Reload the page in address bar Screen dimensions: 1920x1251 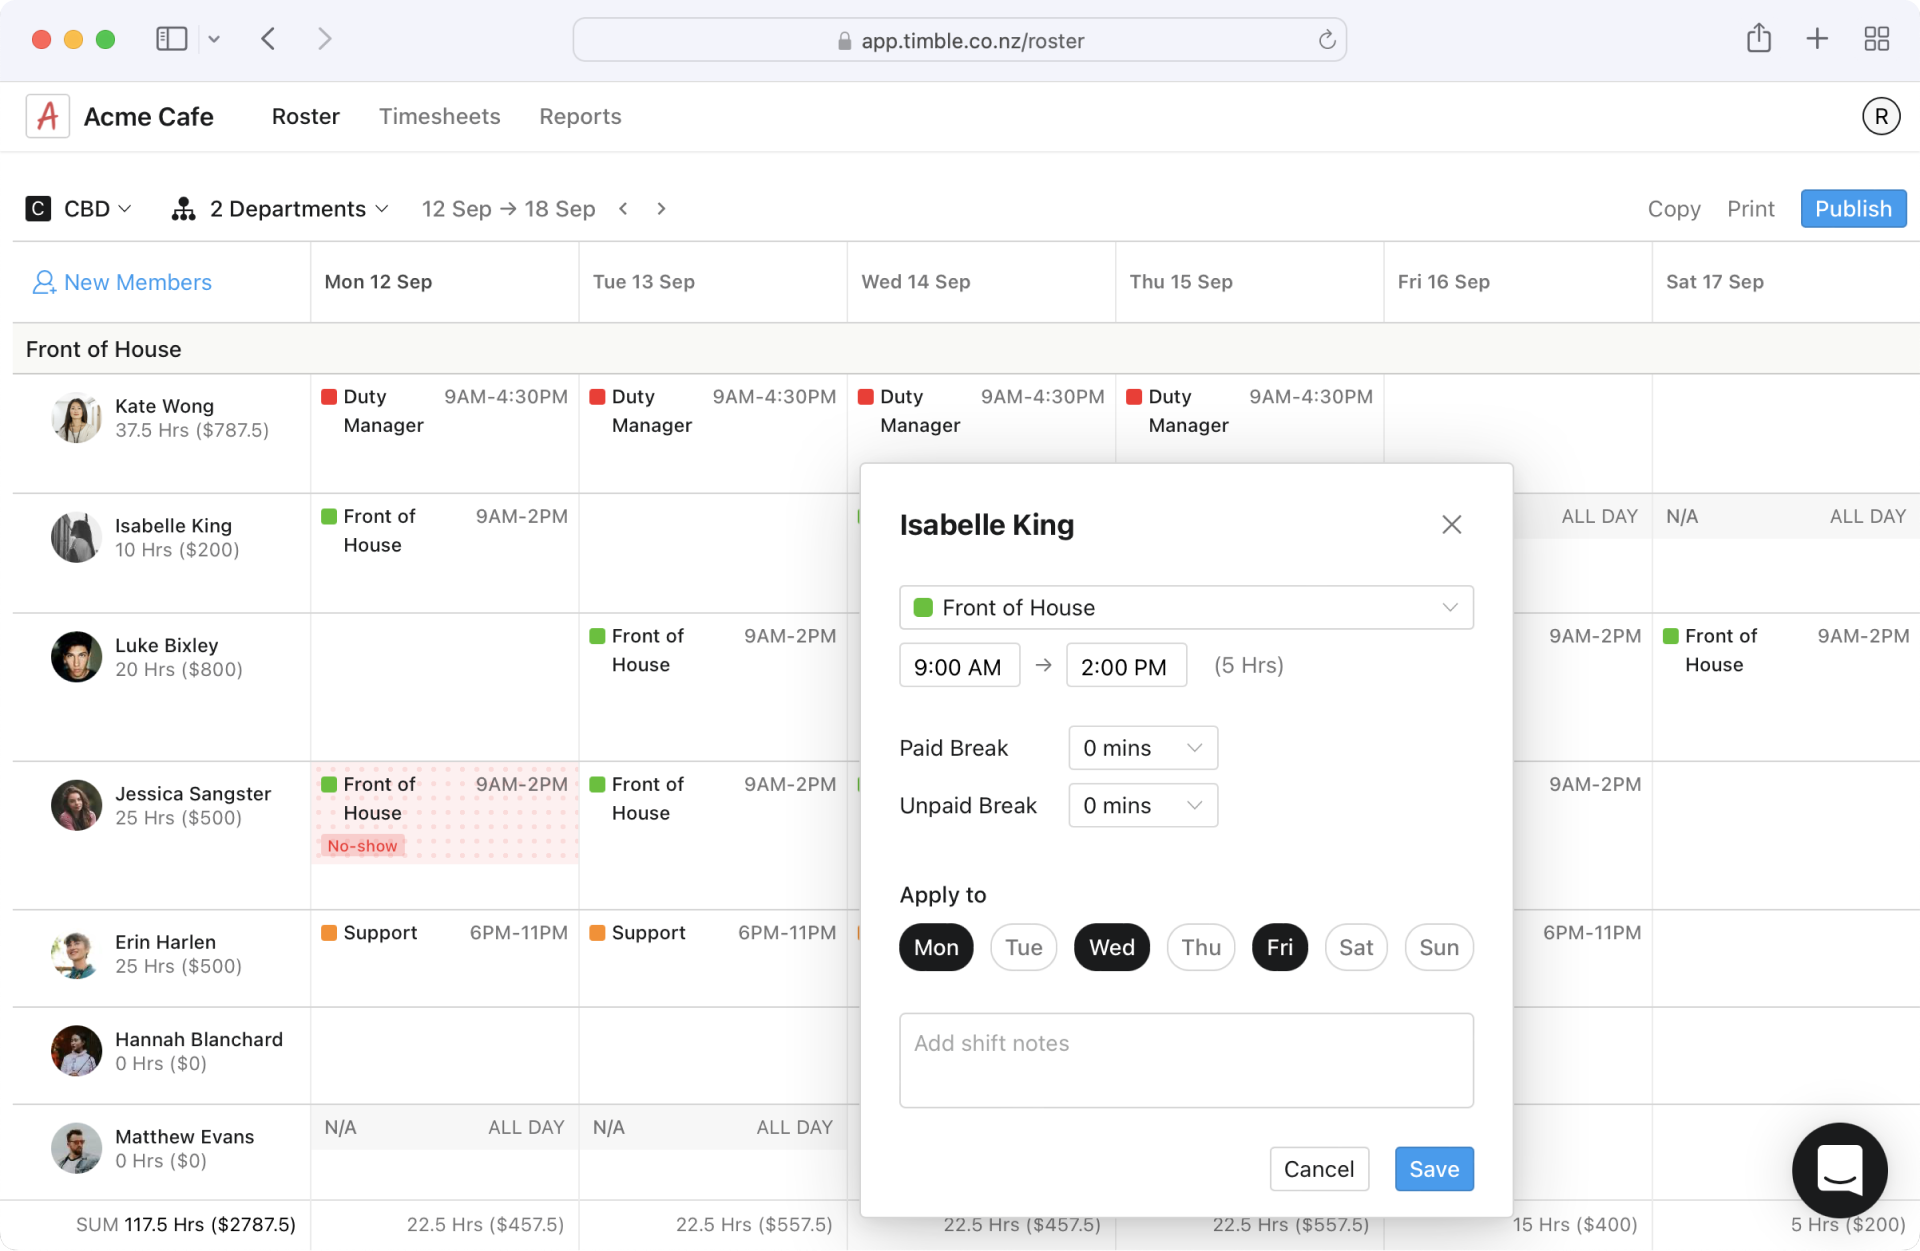point(1326,40)
